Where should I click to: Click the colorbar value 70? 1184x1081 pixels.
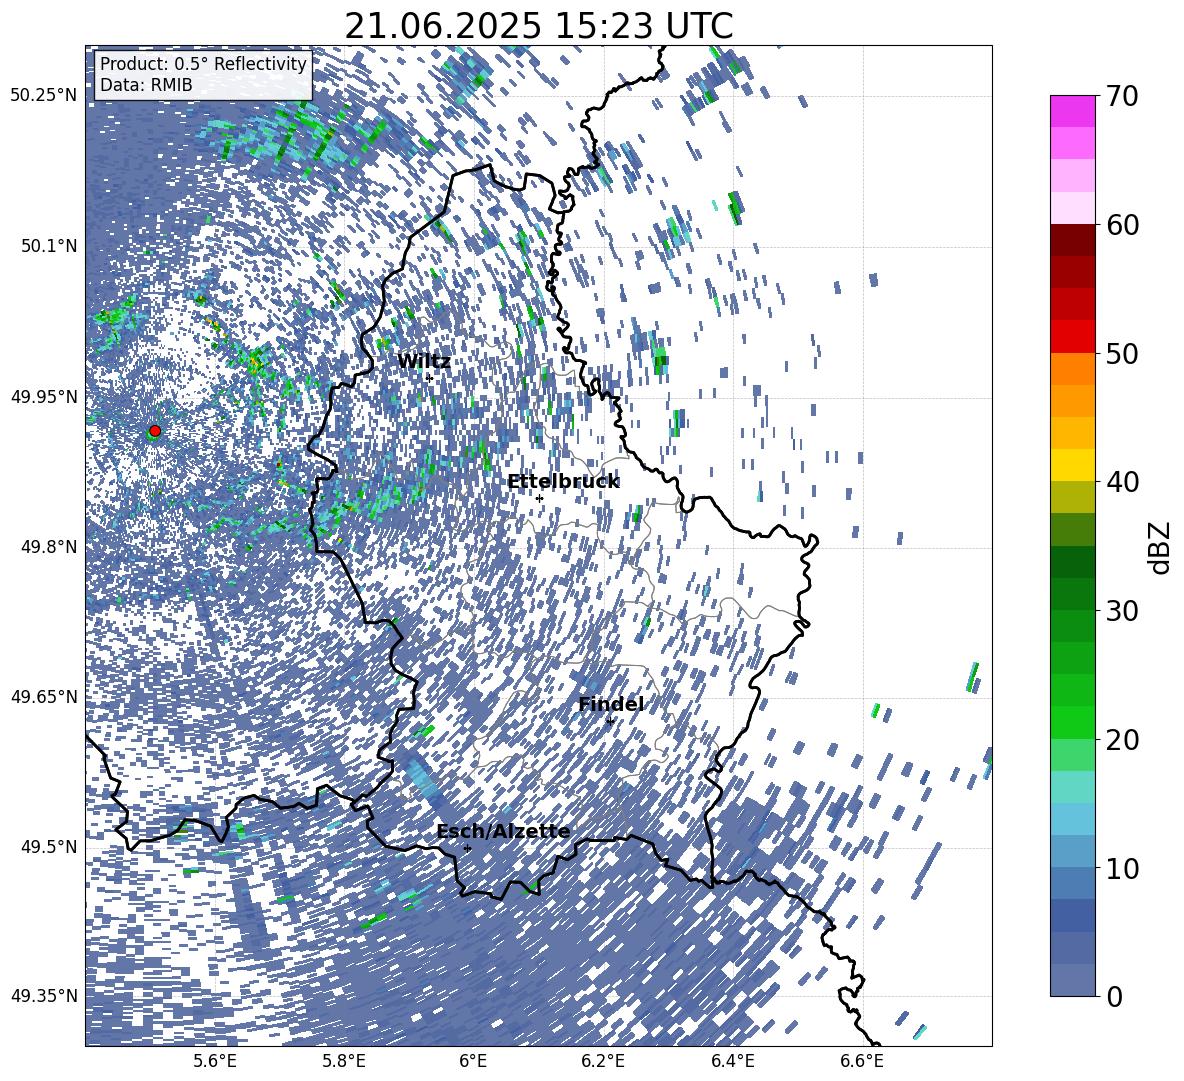point(1121,96)
